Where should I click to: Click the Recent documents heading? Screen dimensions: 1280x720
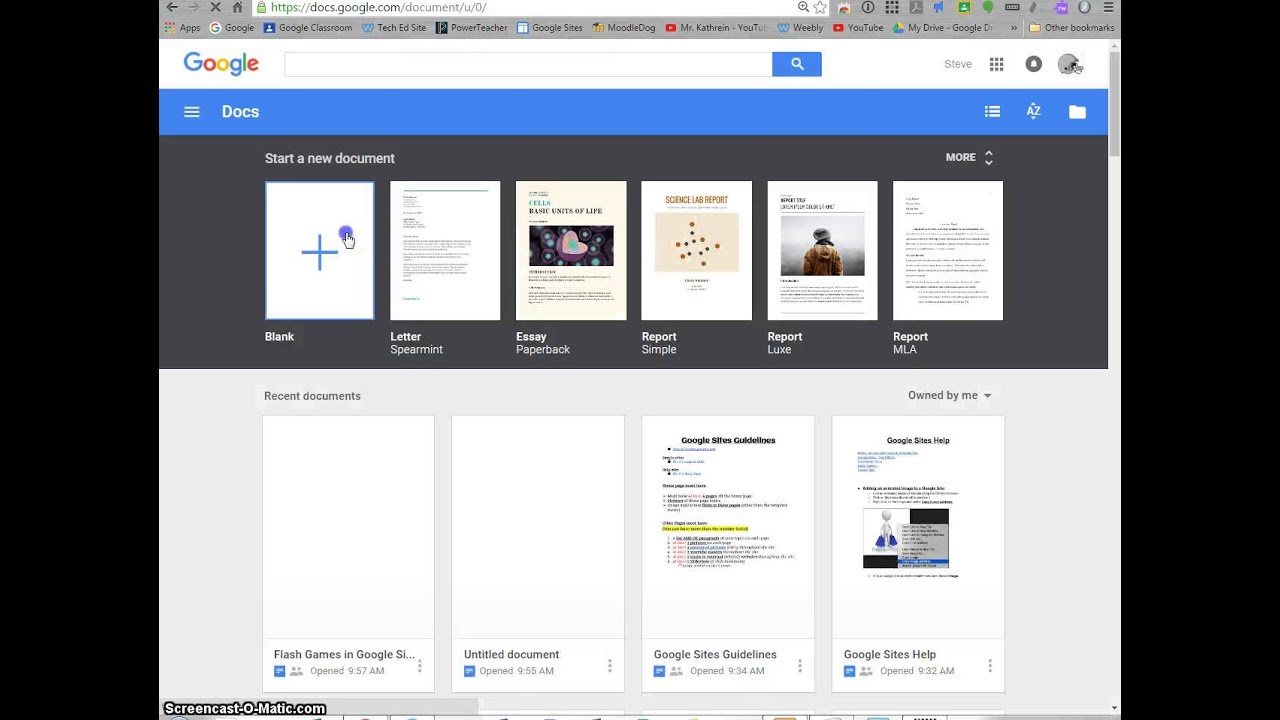point(312,396)
